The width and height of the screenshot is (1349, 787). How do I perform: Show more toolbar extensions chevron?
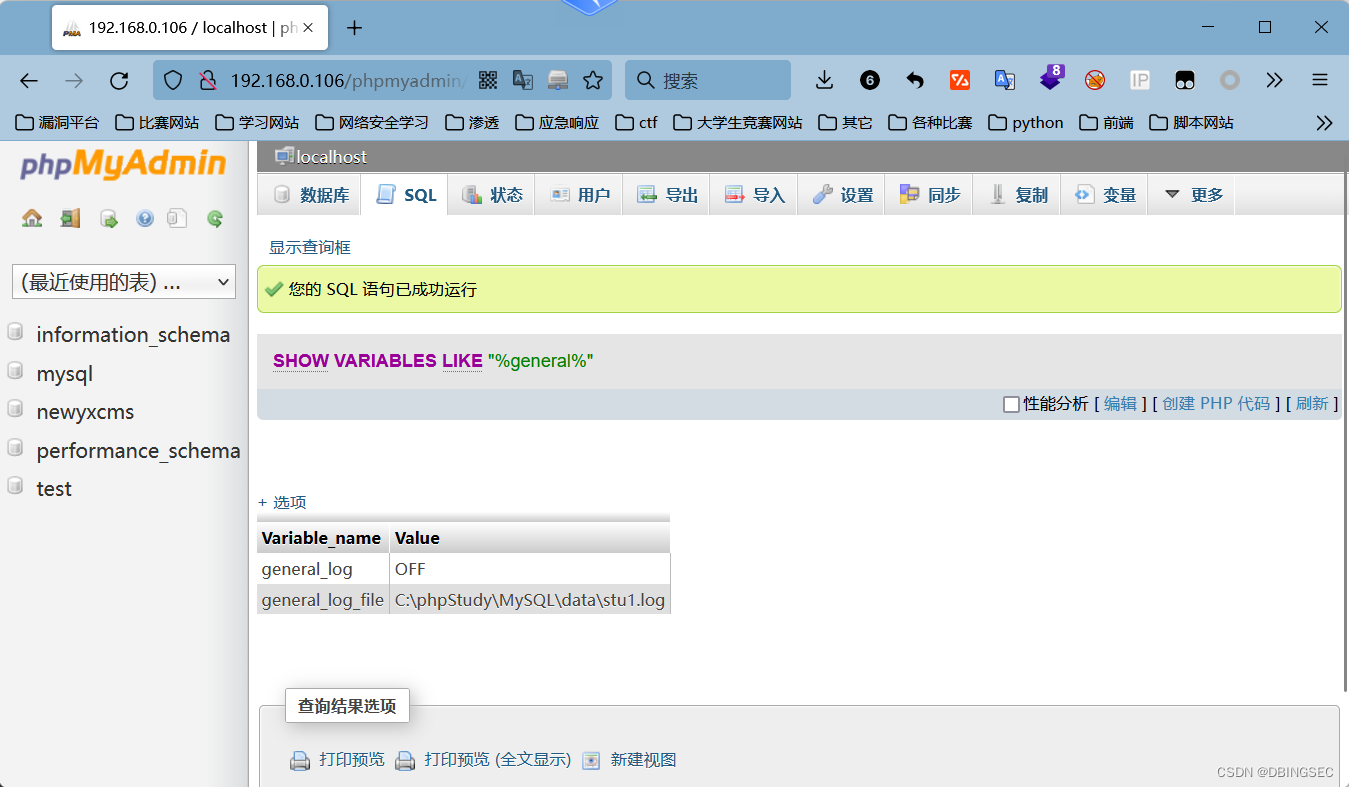click(1274, 80)
